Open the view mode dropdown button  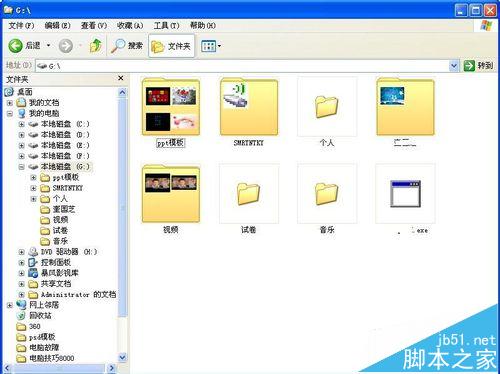(x=211, y=46)
